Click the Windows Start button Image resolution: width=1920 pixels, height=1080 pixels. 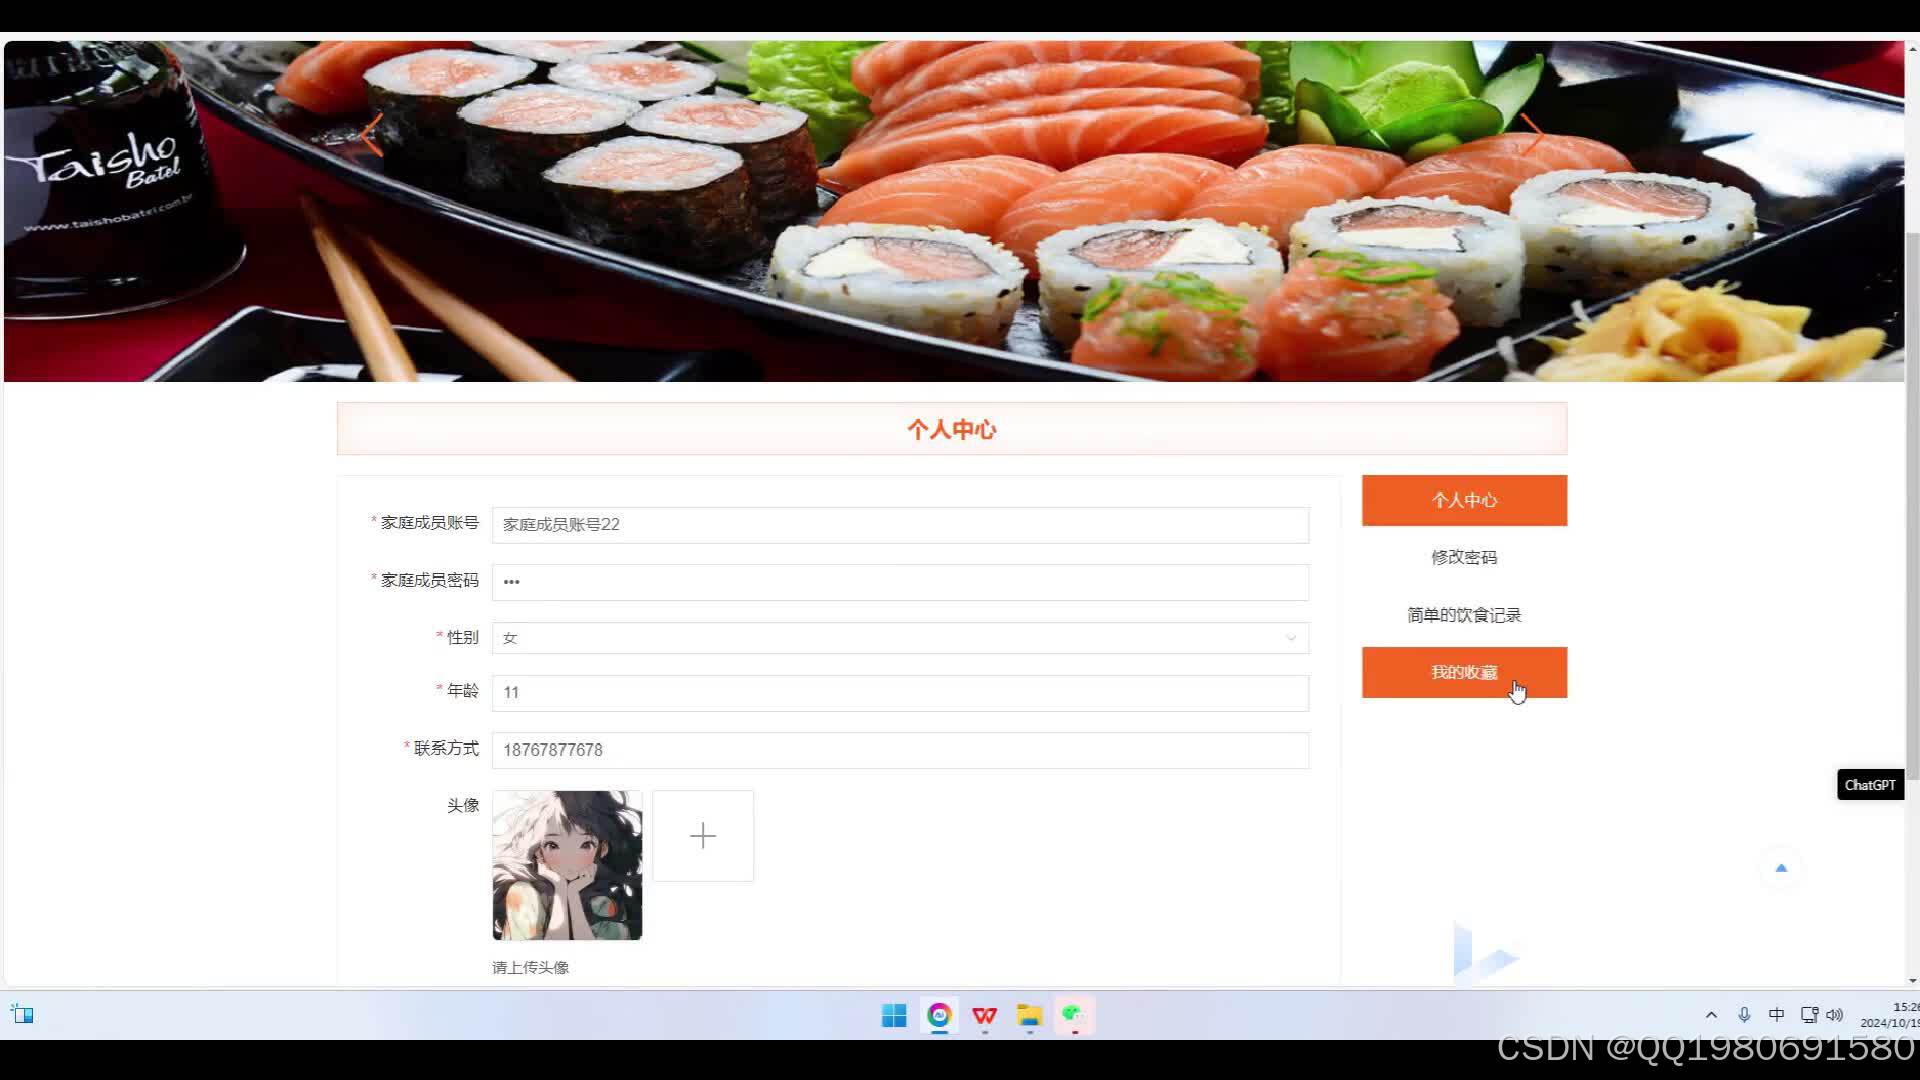(x=893, y=1015)
